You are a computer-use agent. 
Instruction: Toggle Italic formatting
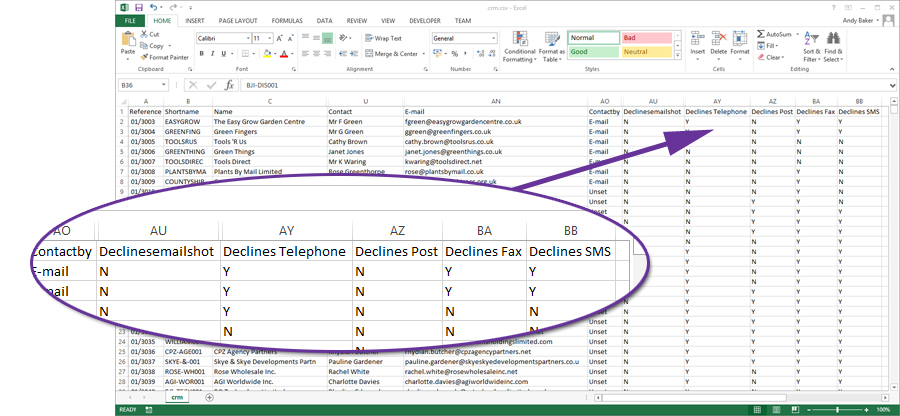tap(212, 54)
